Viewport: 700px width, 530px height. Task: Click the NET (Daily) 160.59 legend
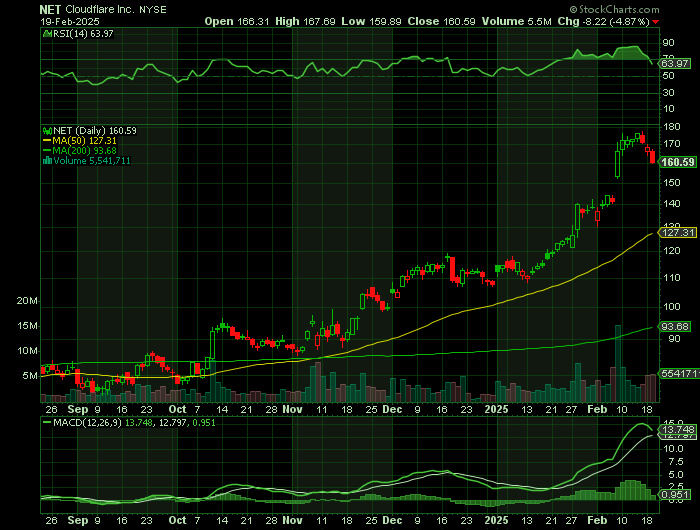(95, 131)
